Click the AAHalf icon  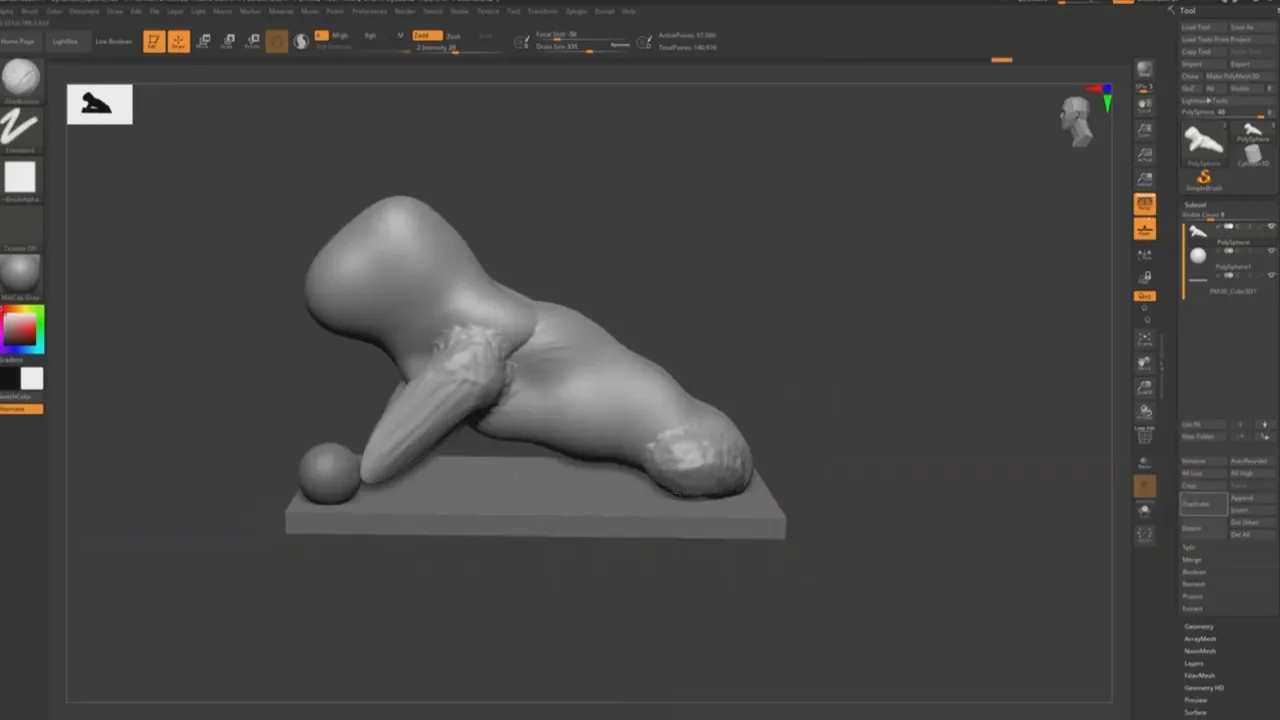(1145, 180)
